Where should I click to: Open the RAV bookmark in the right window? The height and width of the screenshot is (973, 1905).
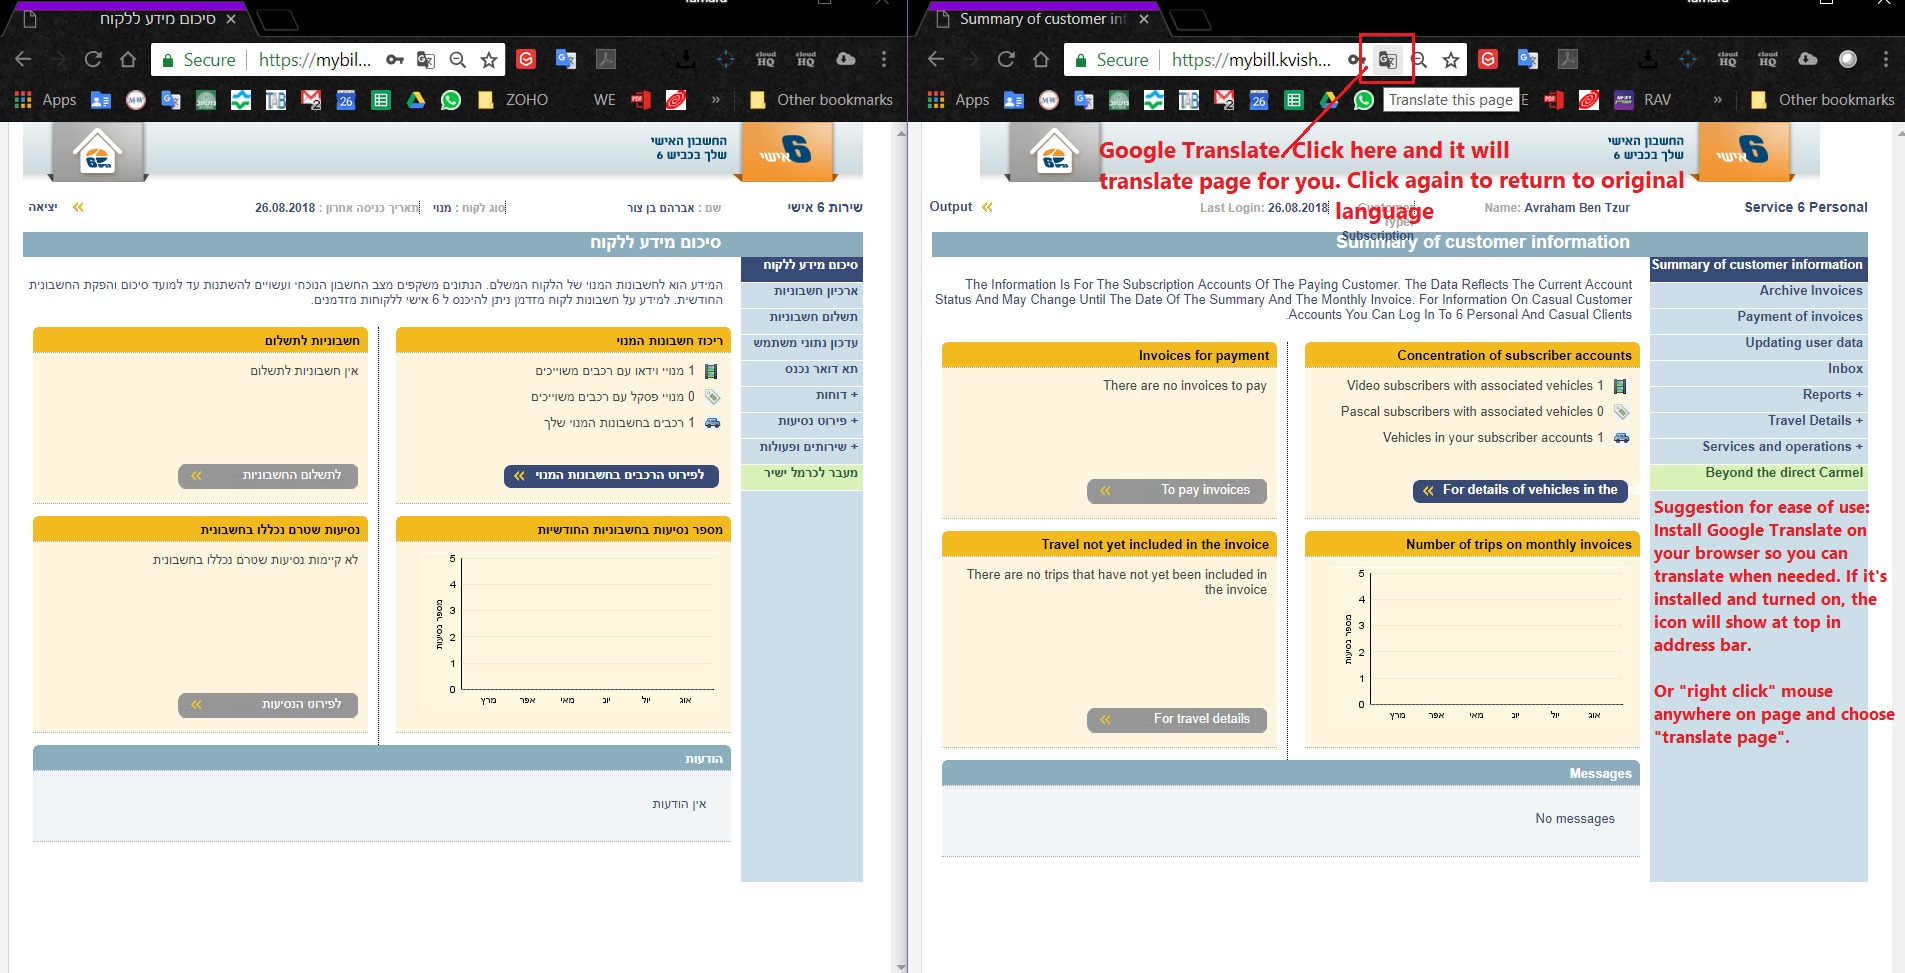pos(1644,100)
